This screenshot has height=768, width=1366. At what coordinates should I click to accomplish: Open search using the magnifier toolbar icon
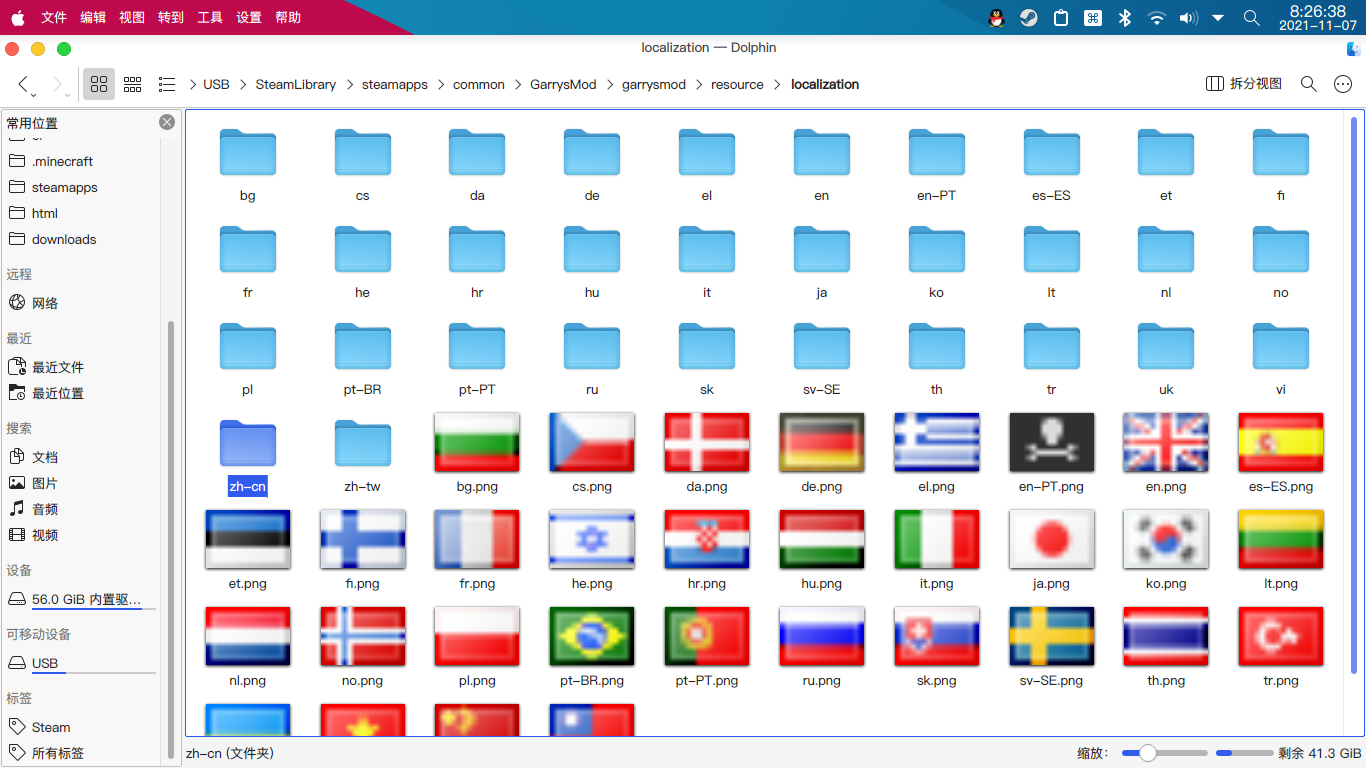point(1308,84)
